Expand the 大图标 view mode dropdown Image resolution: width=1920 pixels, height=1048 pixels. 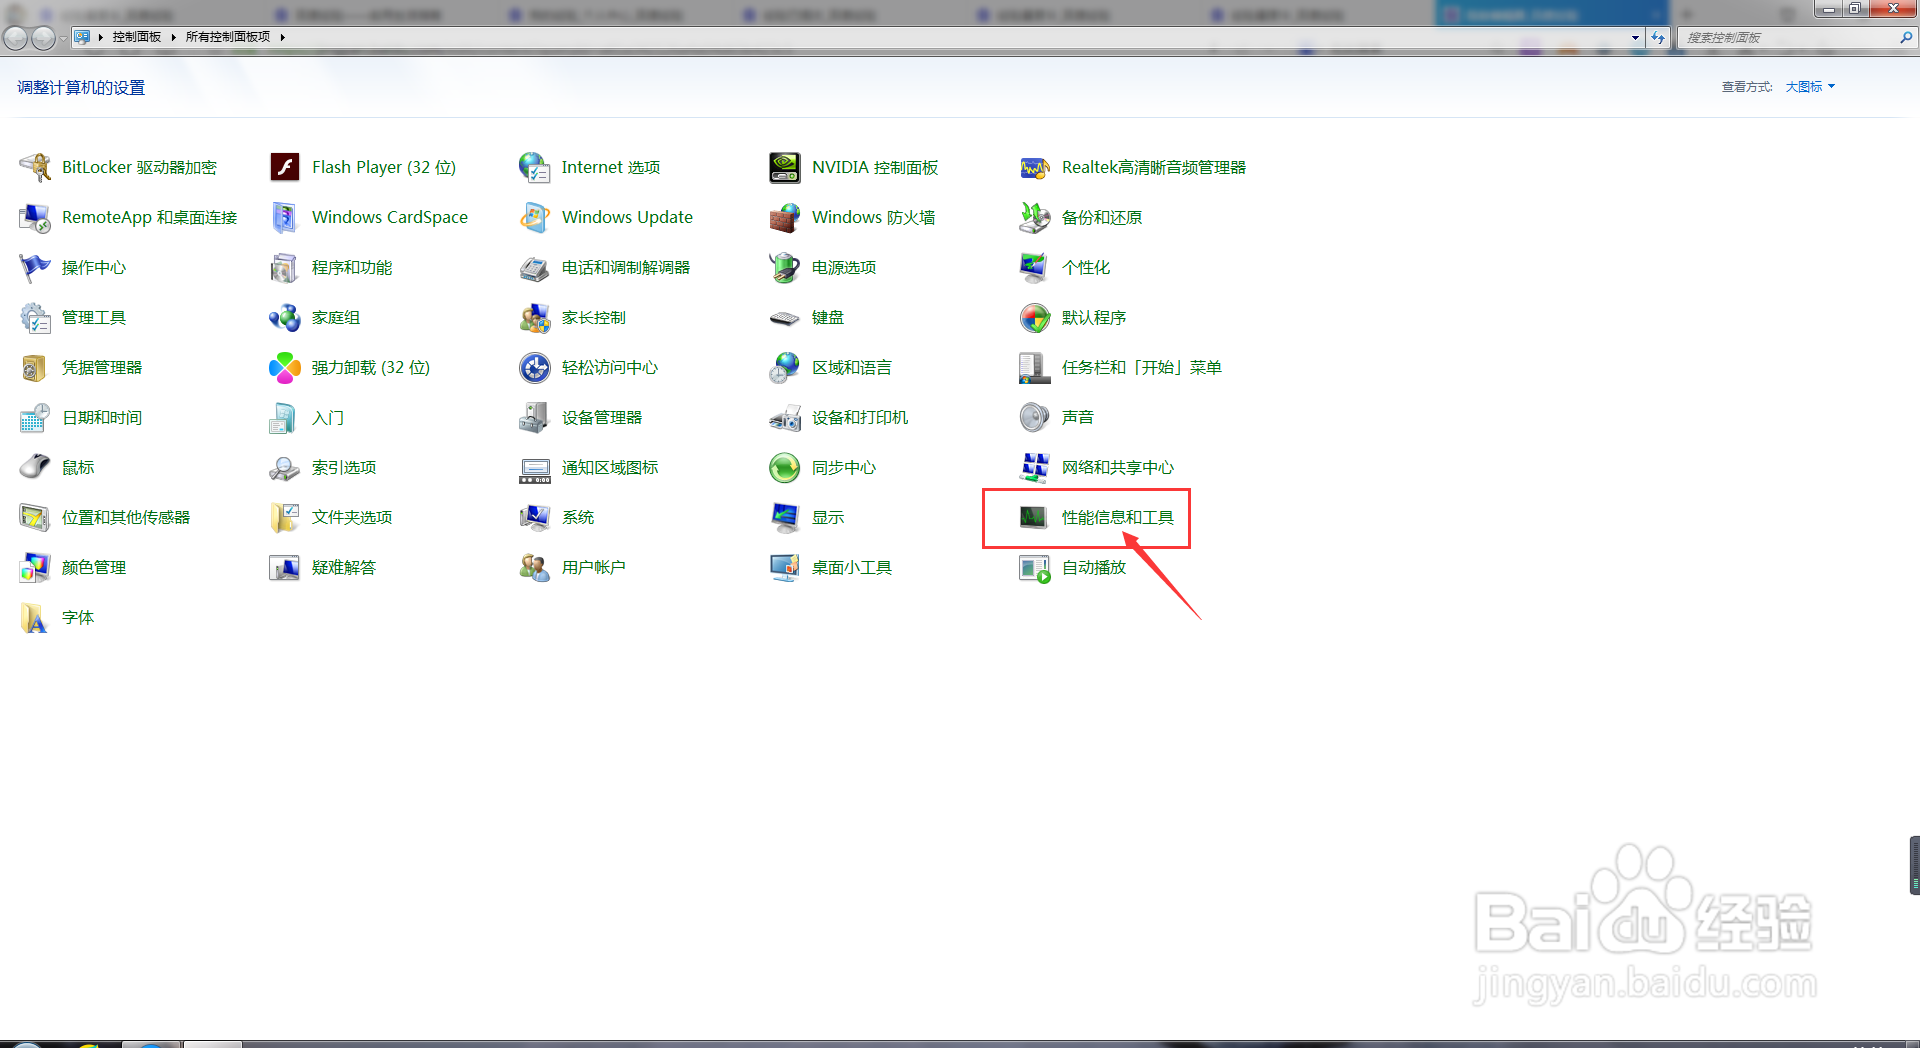1810,87
